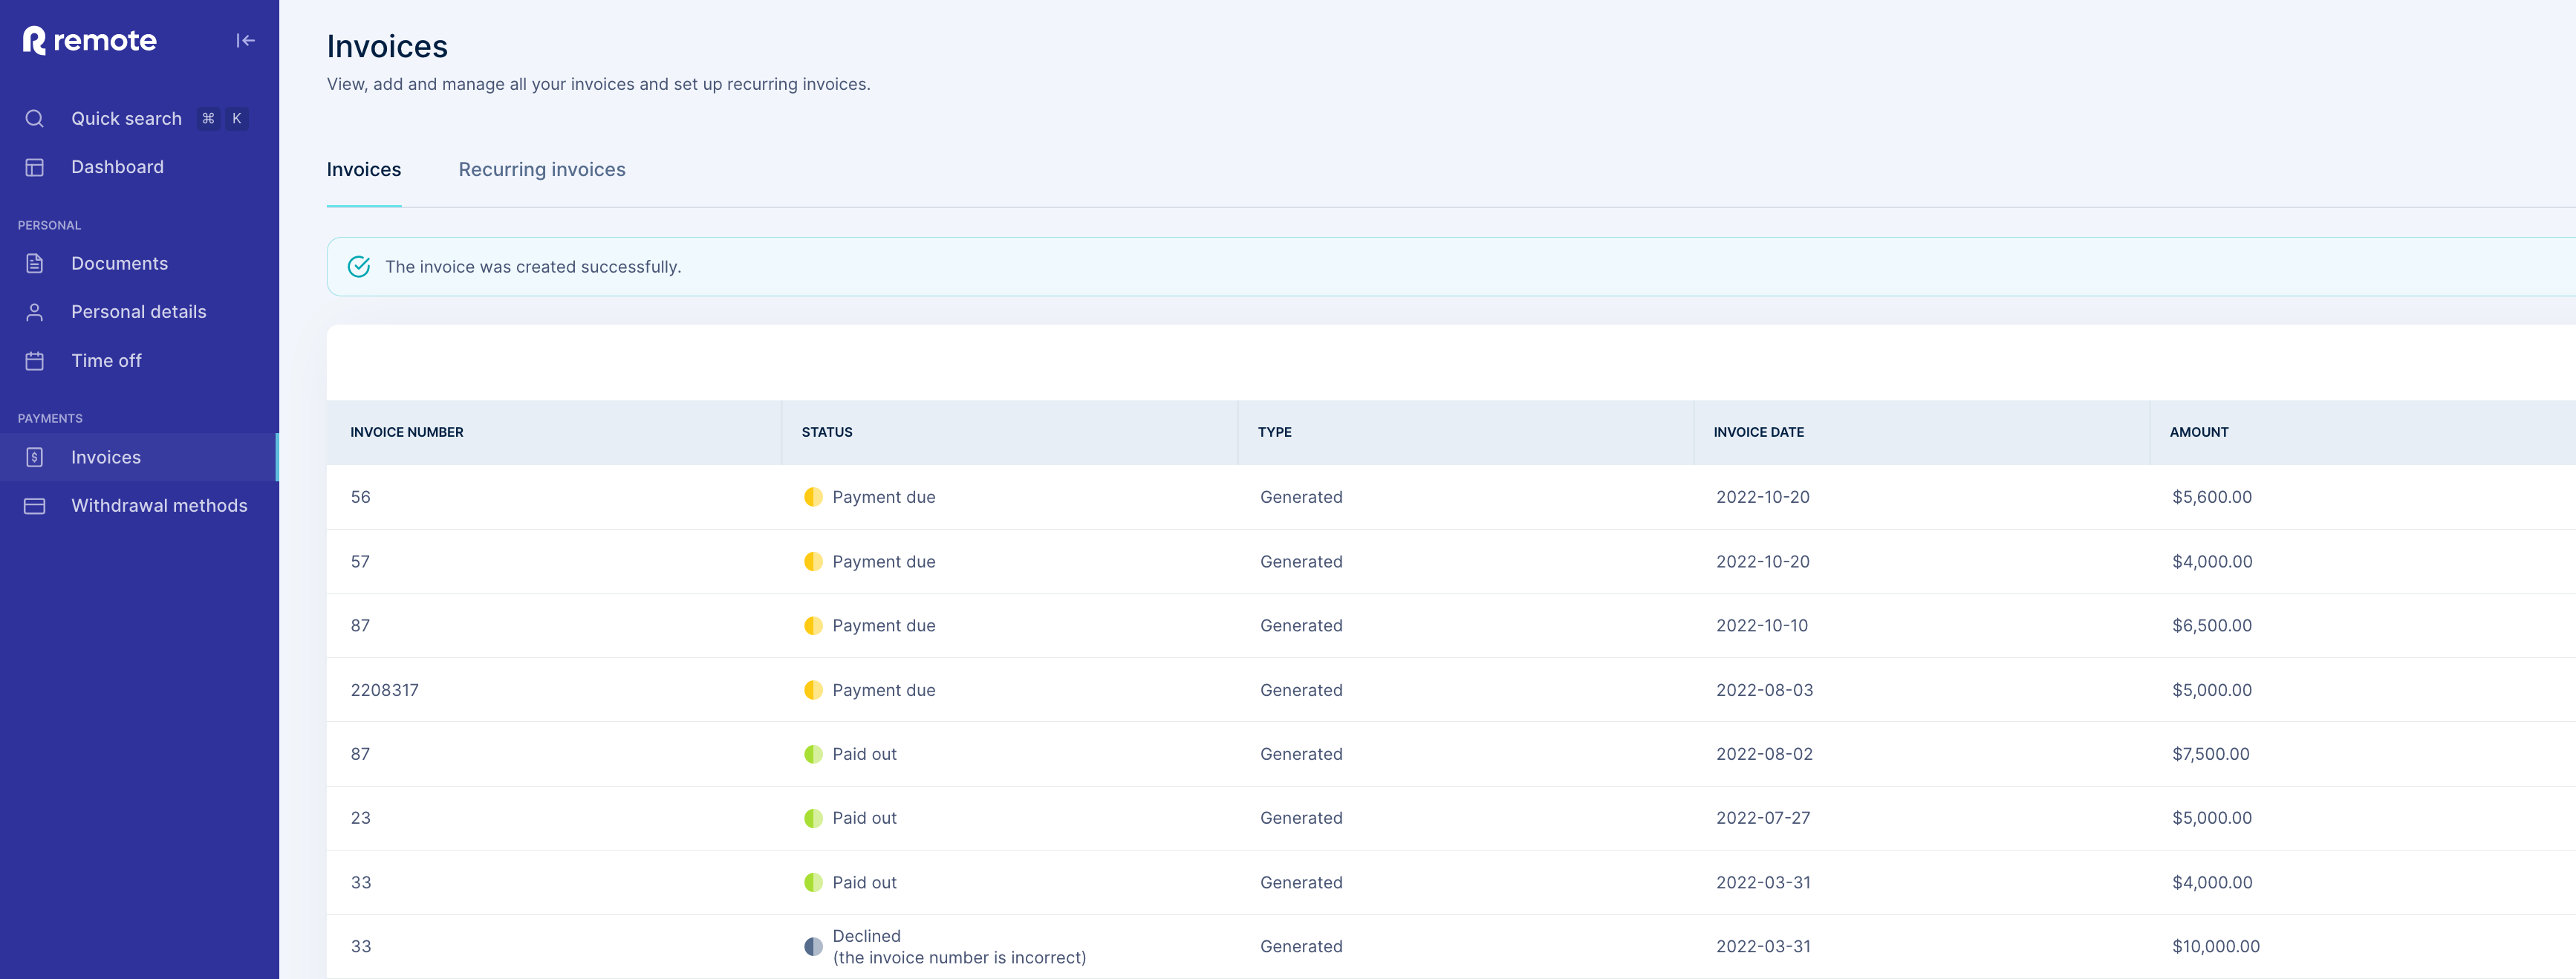Click the Remote logo in the sidebar
This screenshot has height=979, width=2576.
click(88, 40)
